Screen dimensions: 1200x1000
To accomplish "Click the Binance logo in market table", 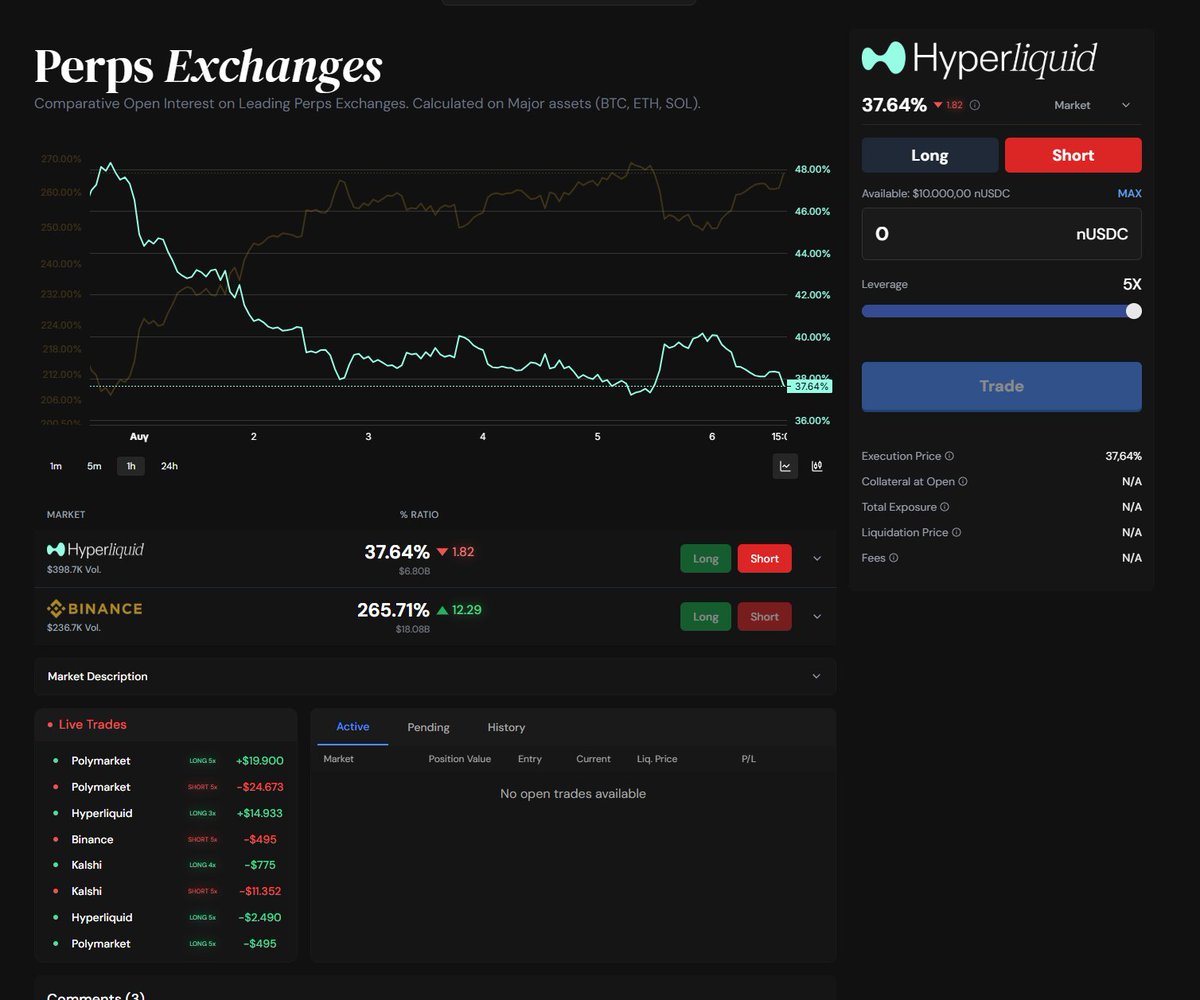I will (95, 608).
